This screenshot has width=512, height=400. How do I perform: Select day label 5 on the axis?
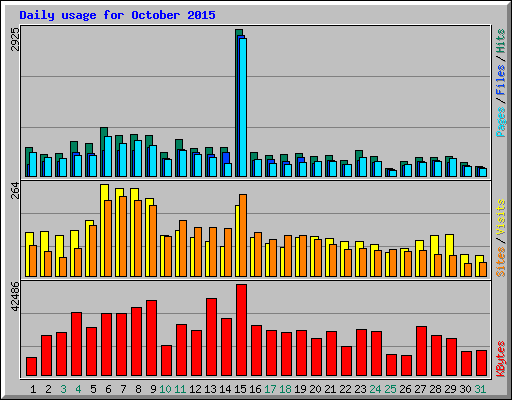93,389
